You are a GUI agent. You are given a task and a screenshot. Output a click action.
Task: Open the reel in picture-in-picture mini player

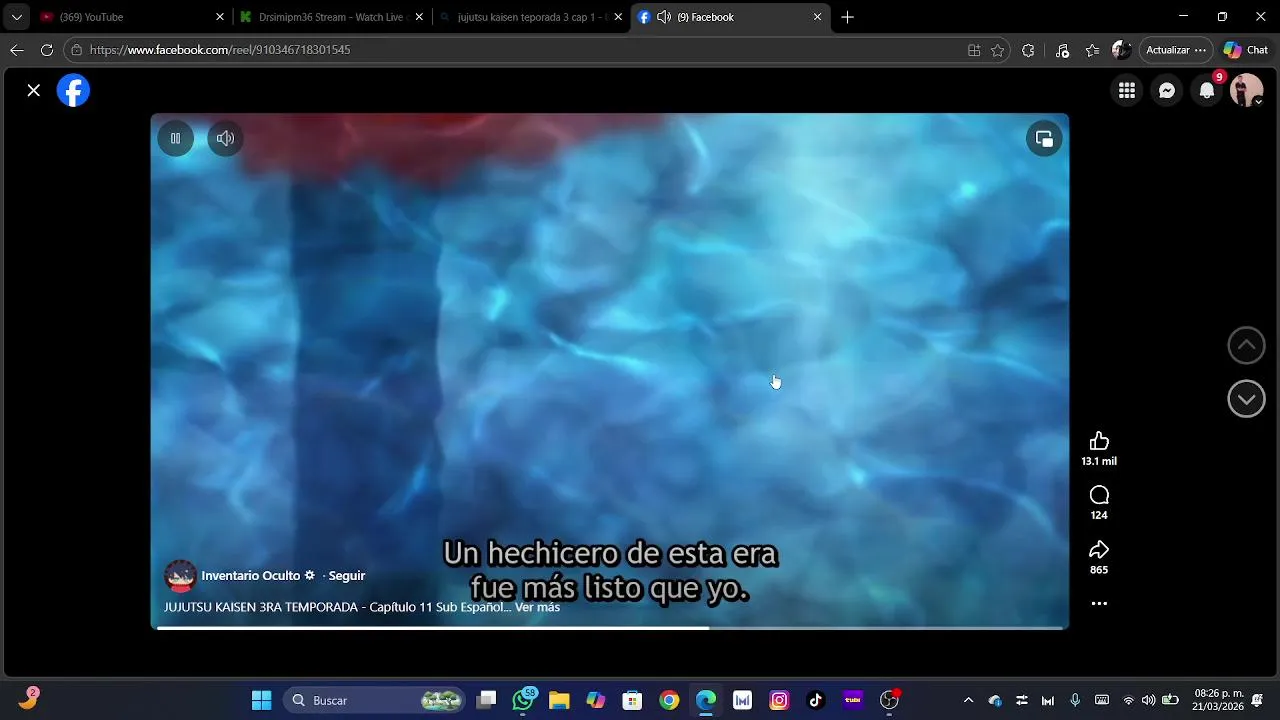1044,139
